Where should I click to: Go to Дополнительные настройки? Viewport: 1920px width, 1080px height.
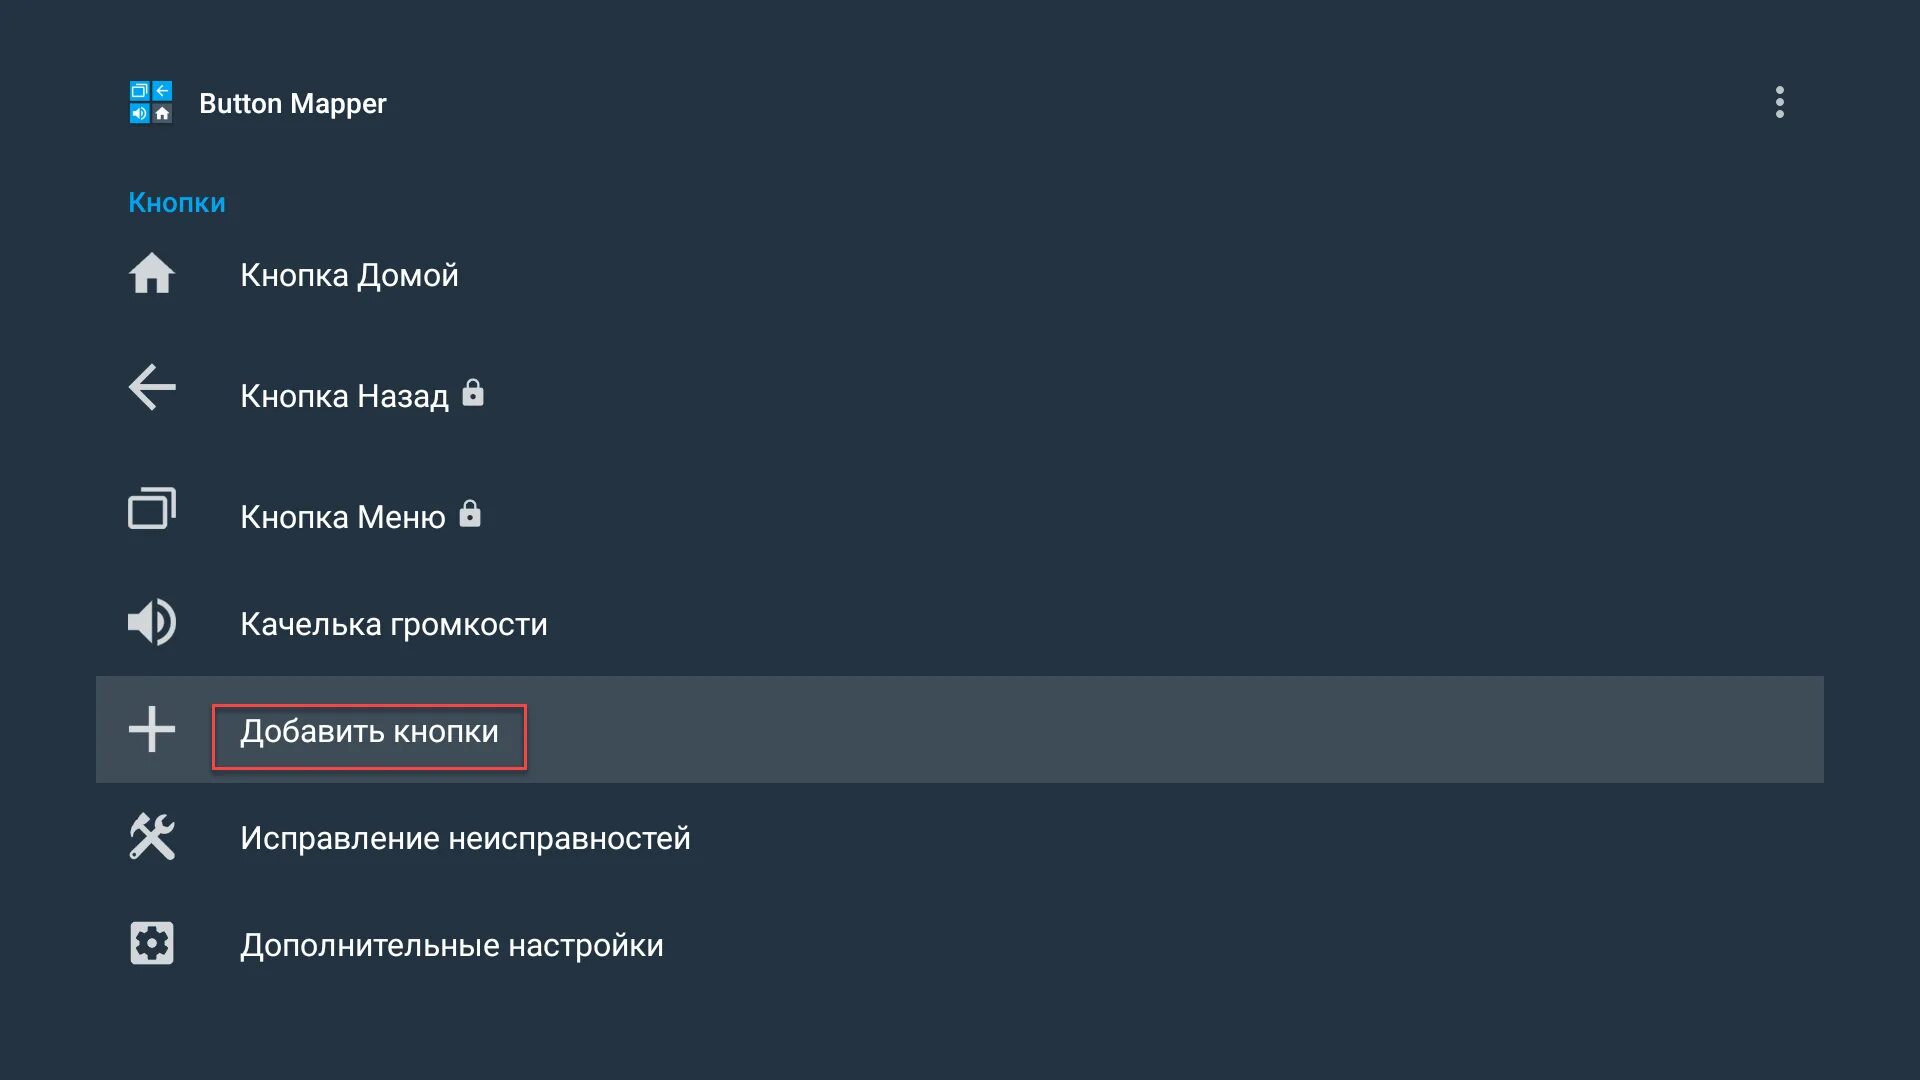[451, 945]
